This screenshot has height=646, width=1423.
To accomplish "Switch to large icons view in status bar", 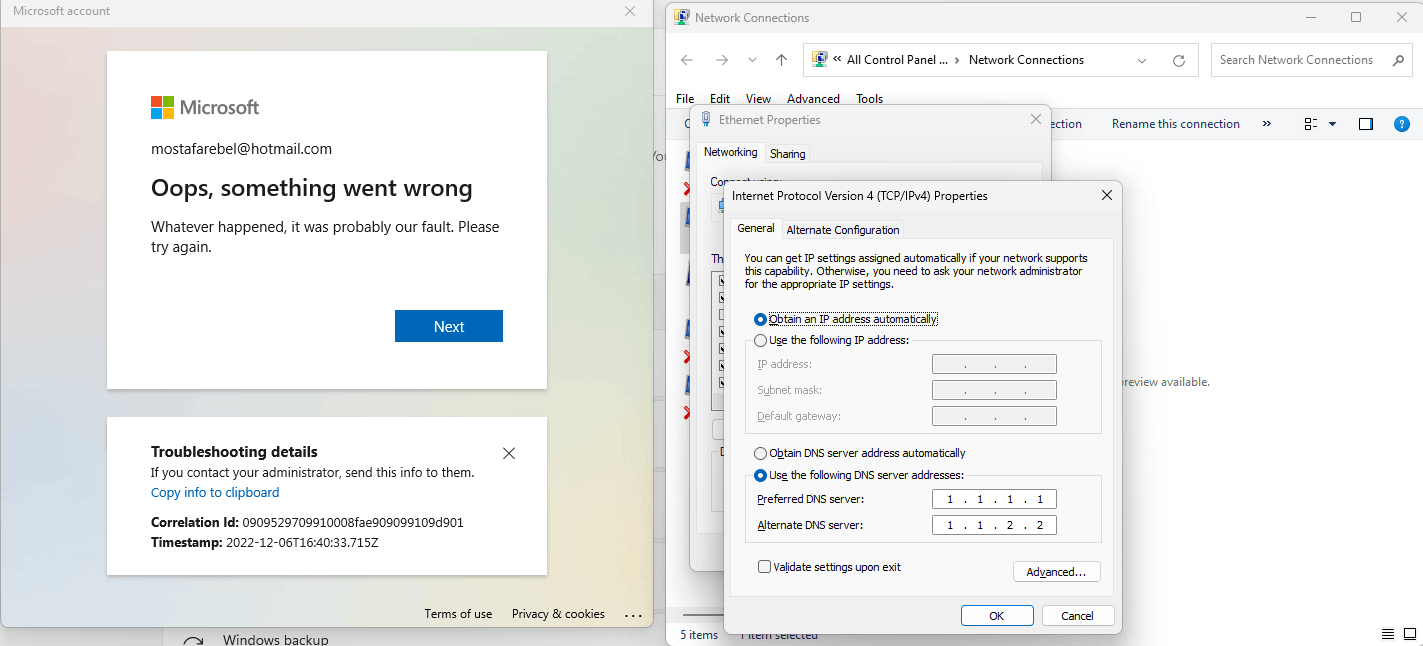I will [1408, 634].
